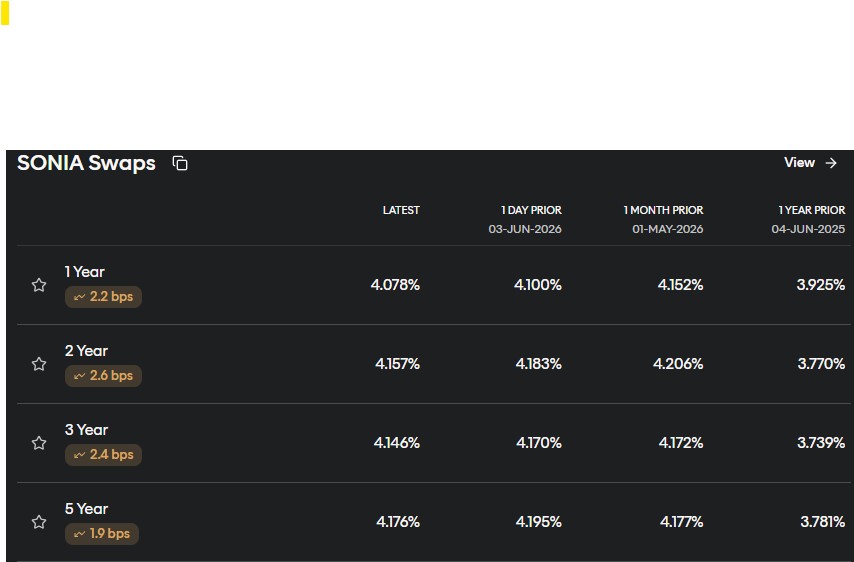Select the 1 Year tenor label

tap(84, 272)
